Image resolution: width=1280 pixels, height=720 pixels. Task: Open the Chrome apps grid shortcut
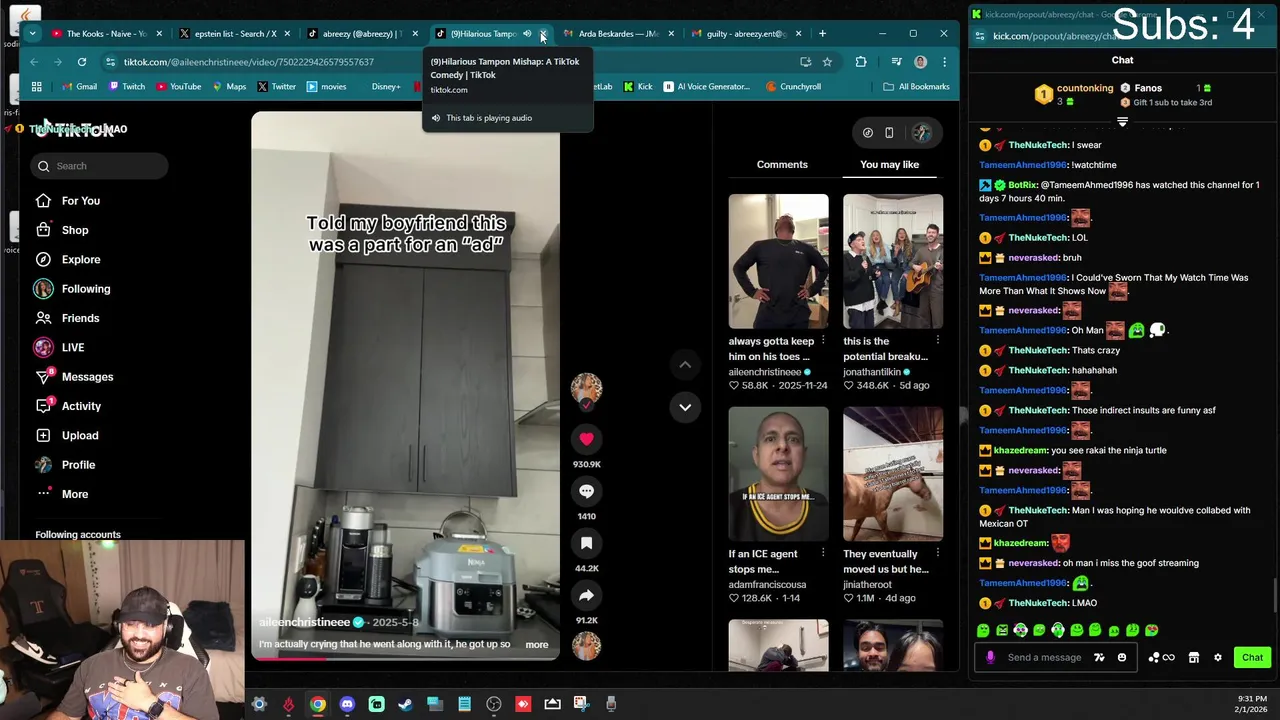point(37,87)
